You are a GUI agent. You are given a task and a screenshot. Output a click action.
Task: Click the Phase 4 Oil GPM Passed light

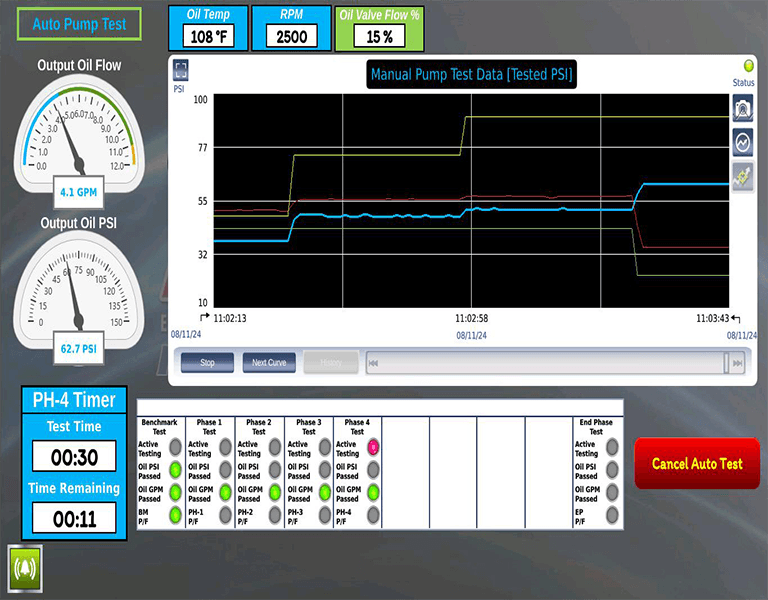[373, 492]
